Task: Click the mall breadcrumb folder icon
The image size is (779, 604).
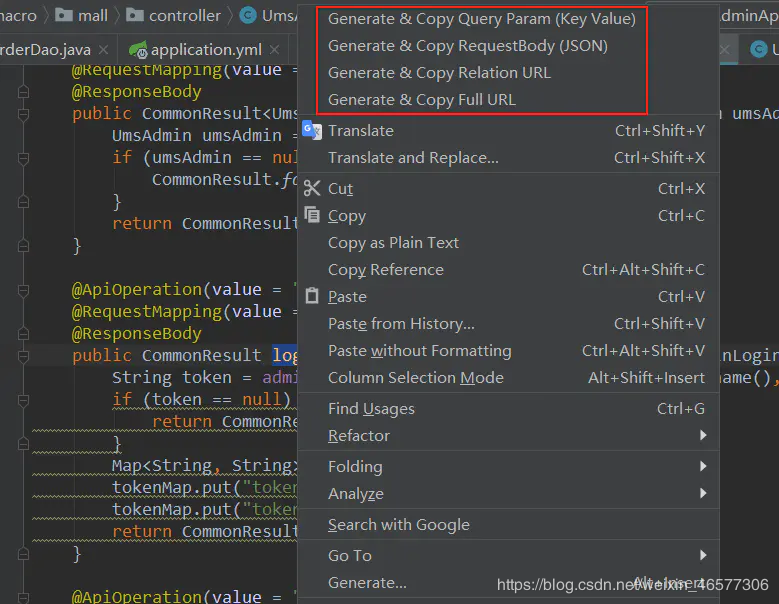Action: 63,15
